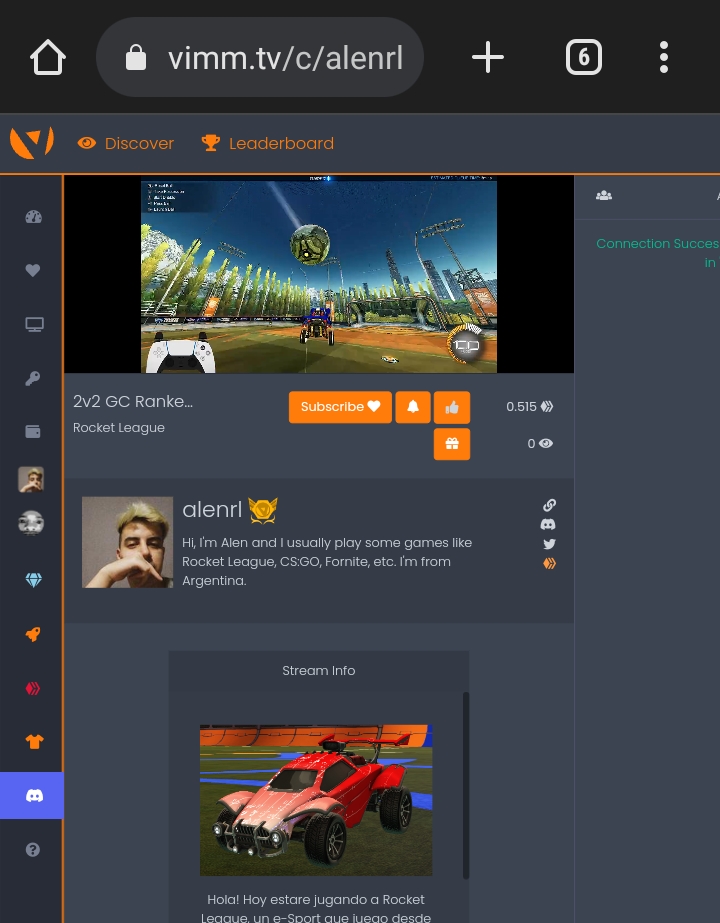
Task: Open the monitor sidebar icon
Action: 34,324
